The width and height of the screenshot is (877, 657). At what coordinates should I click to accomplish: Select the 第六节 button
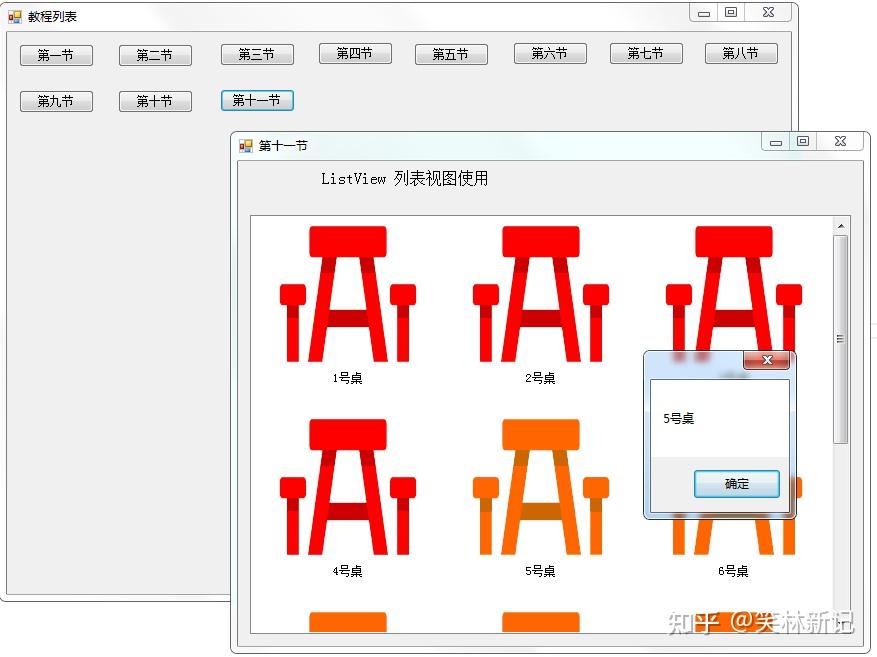point(550,54)
